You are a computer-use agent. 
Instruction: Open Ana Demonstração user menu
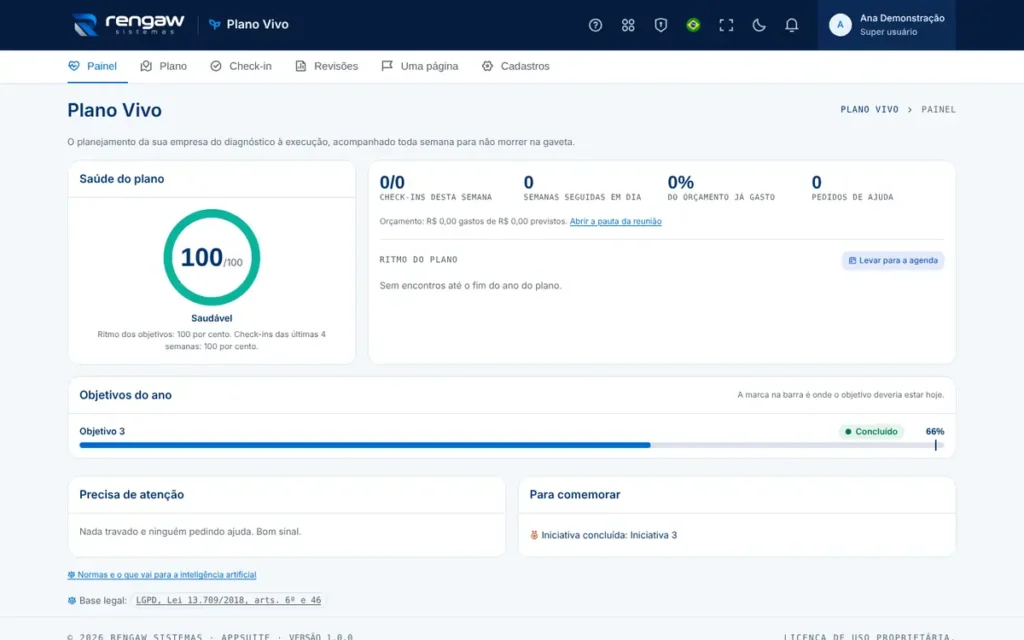click(886, 25)
